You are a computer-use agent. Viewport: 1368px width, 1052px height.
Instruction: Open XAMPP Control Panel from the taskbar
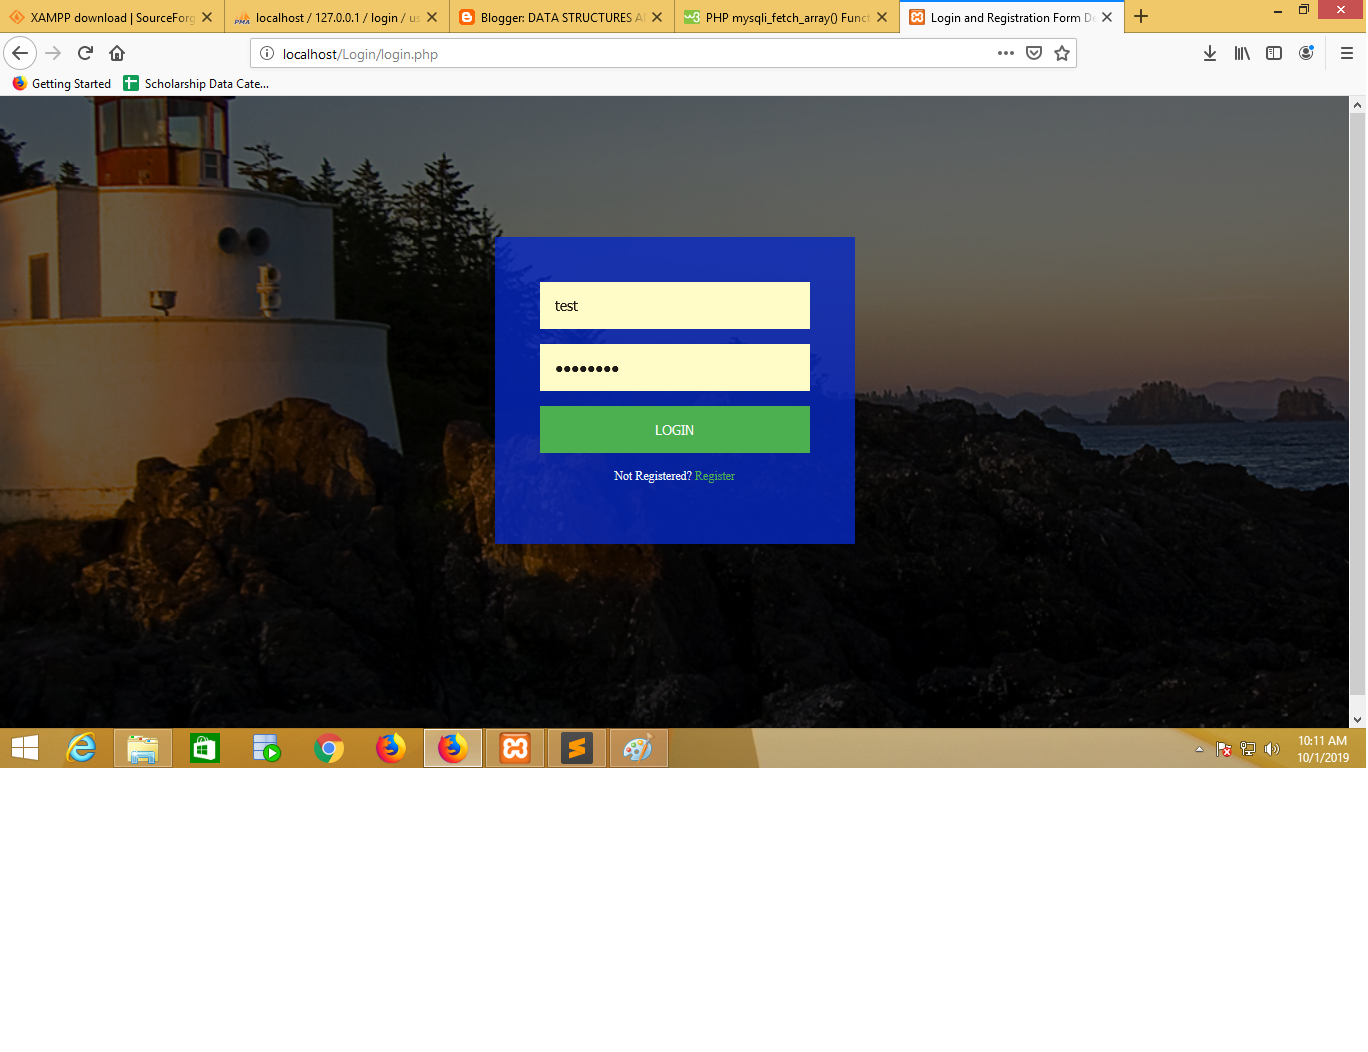pyautogui.click(x=515, y=747)
